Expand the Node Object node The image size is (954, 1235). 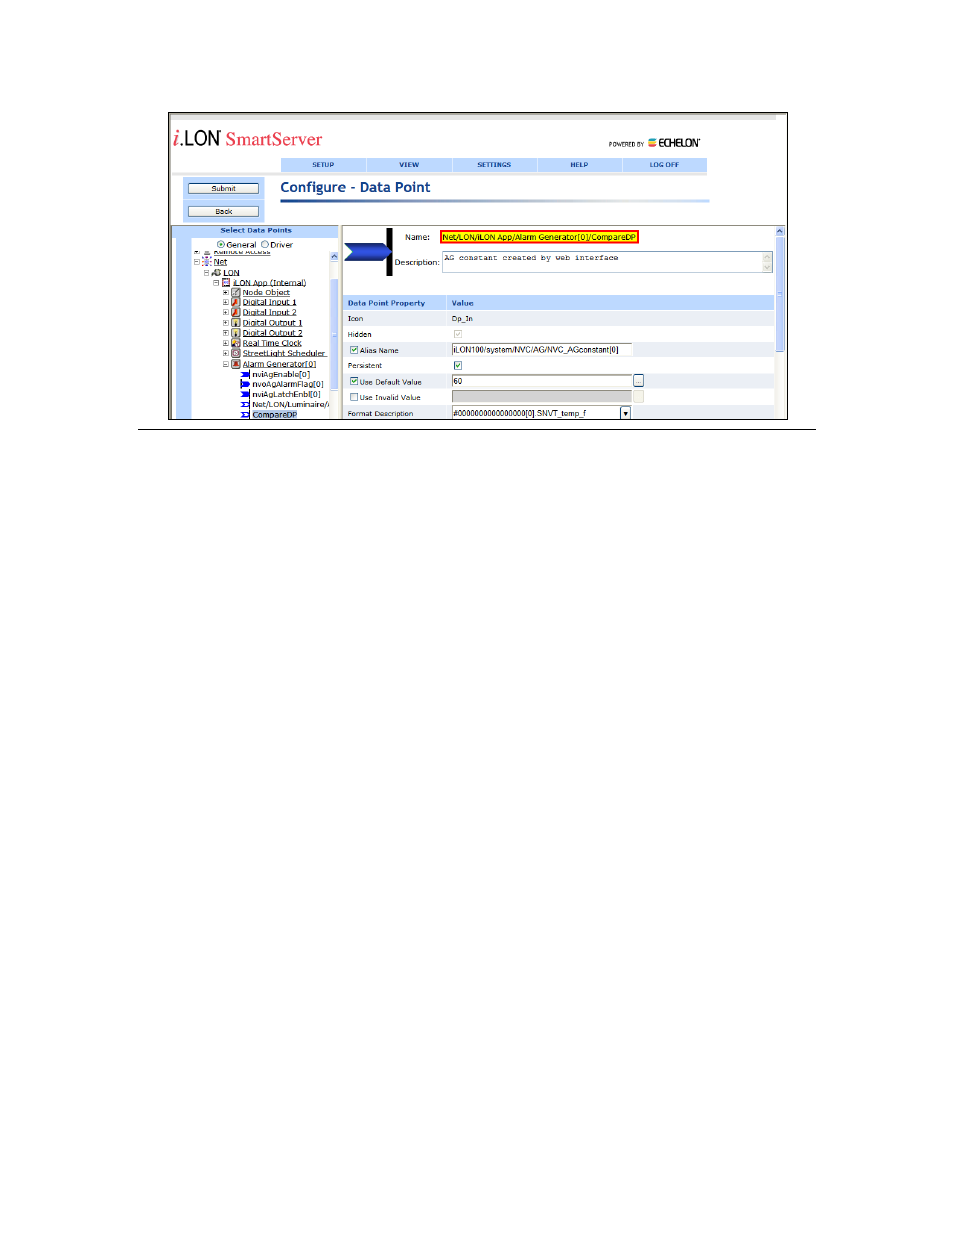[226, 292]
